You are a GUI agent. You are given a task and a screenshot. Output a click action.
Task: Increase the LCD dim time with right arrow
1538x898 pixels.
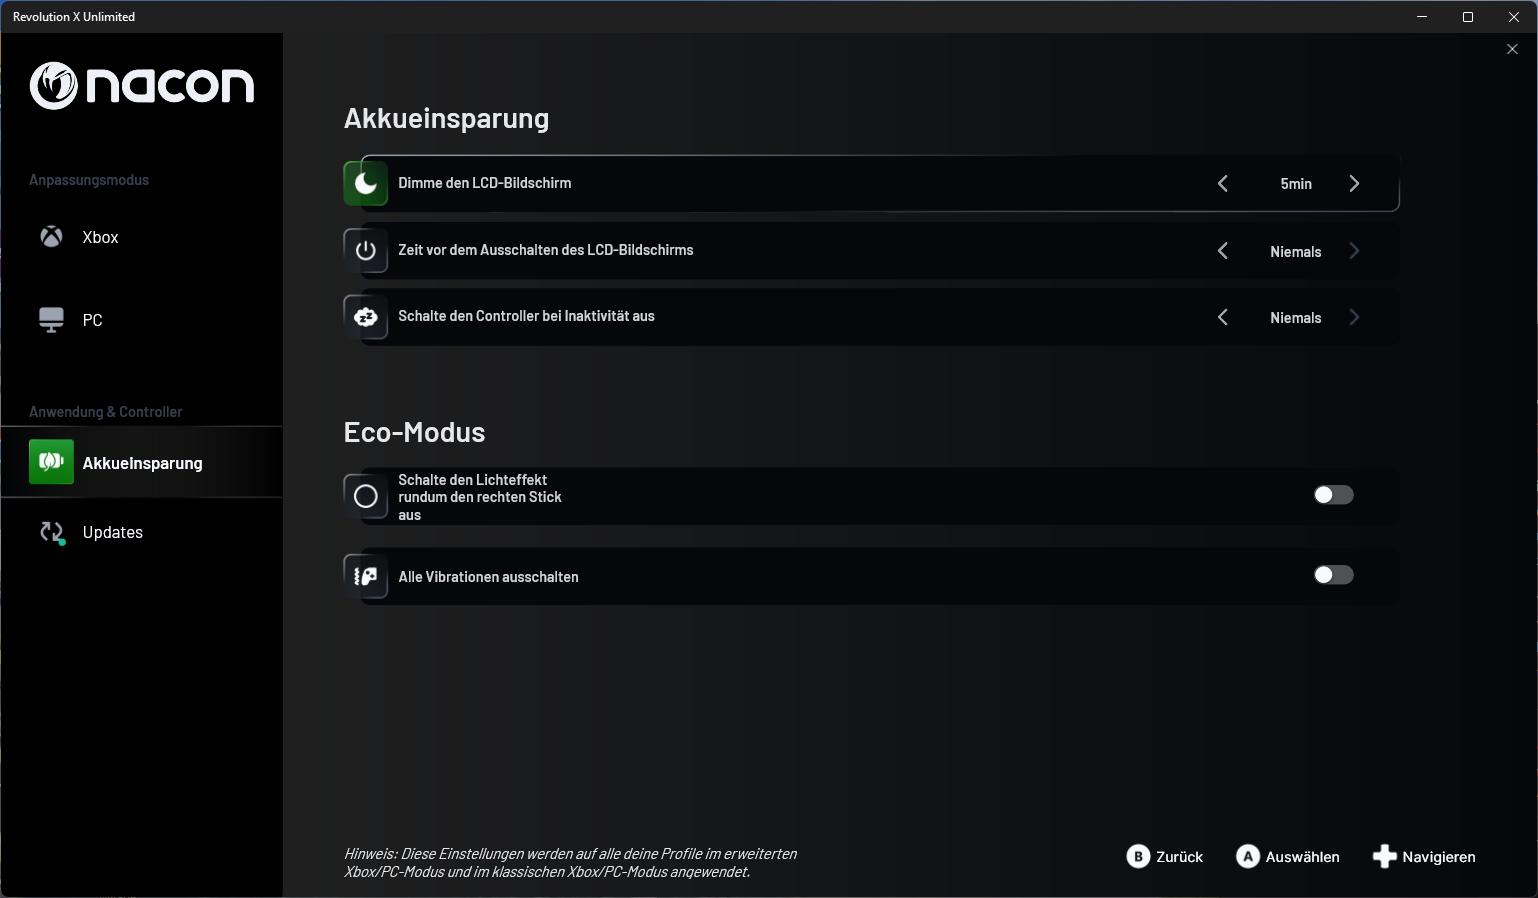[x=1354, y=184]
